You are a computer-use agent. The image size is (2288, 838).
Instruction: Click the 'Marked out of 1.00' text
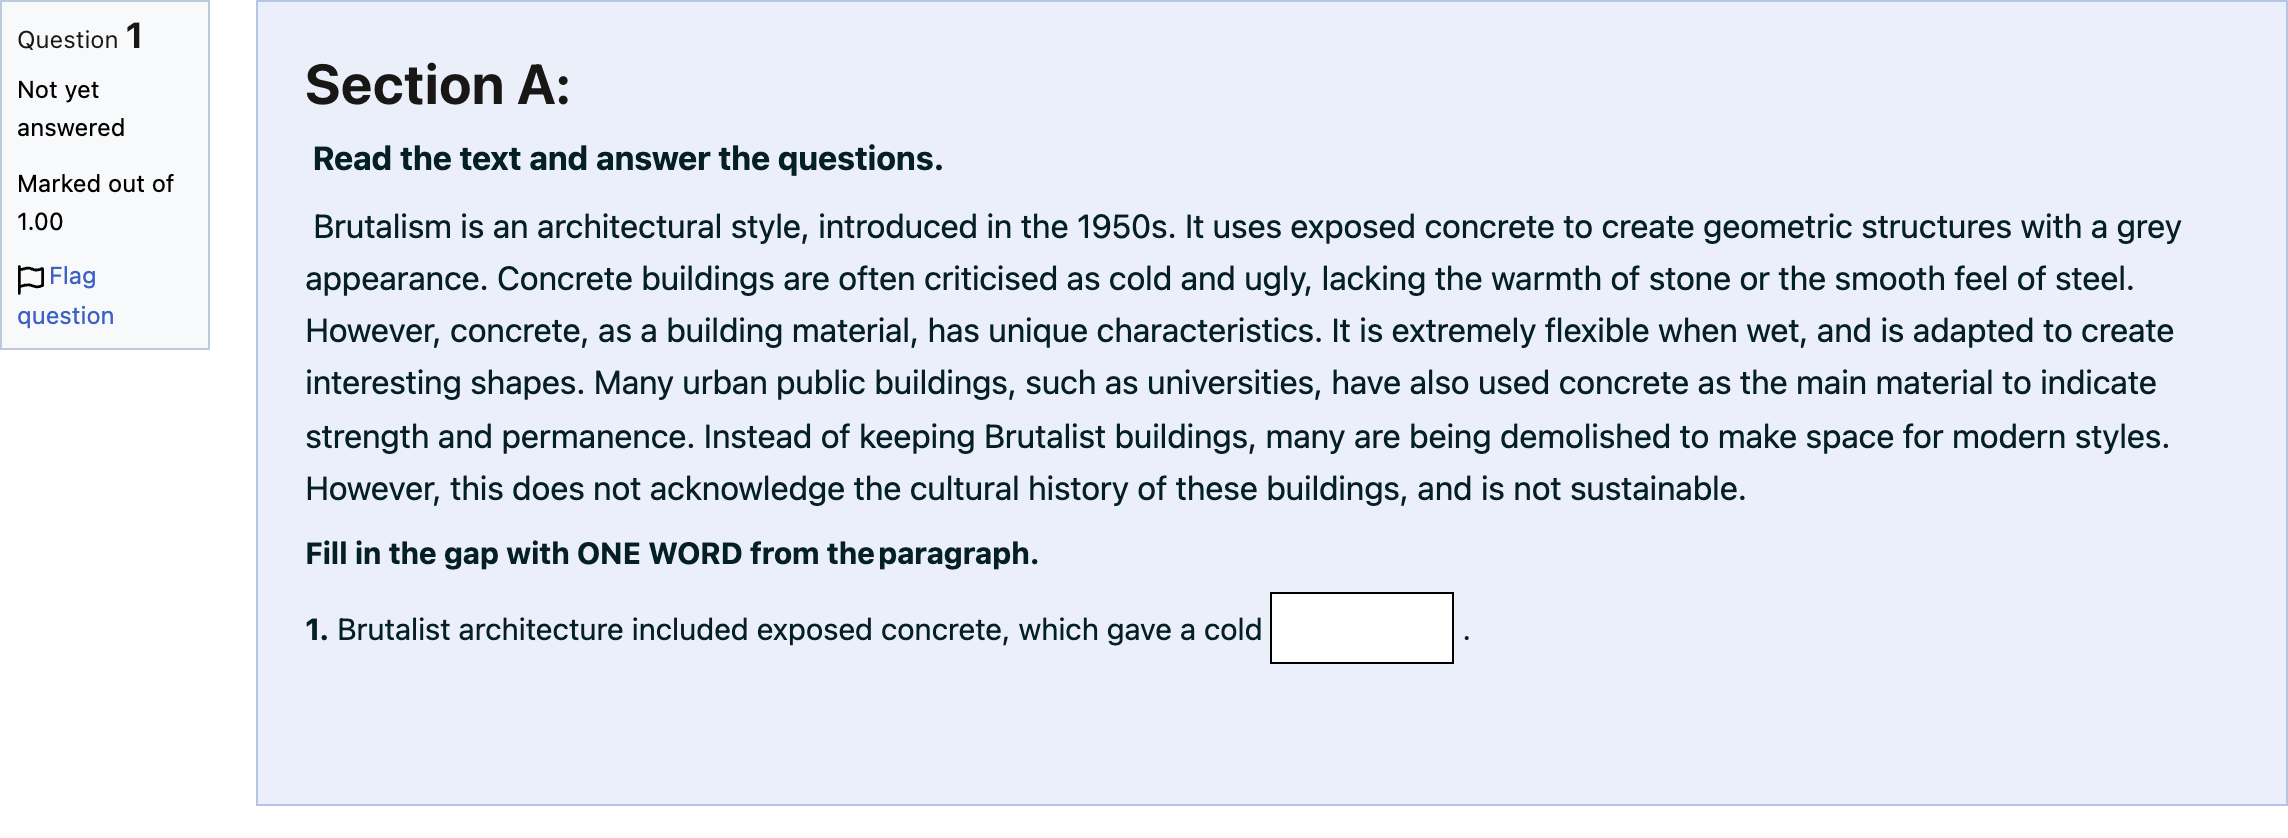click(x=95, y=203)
